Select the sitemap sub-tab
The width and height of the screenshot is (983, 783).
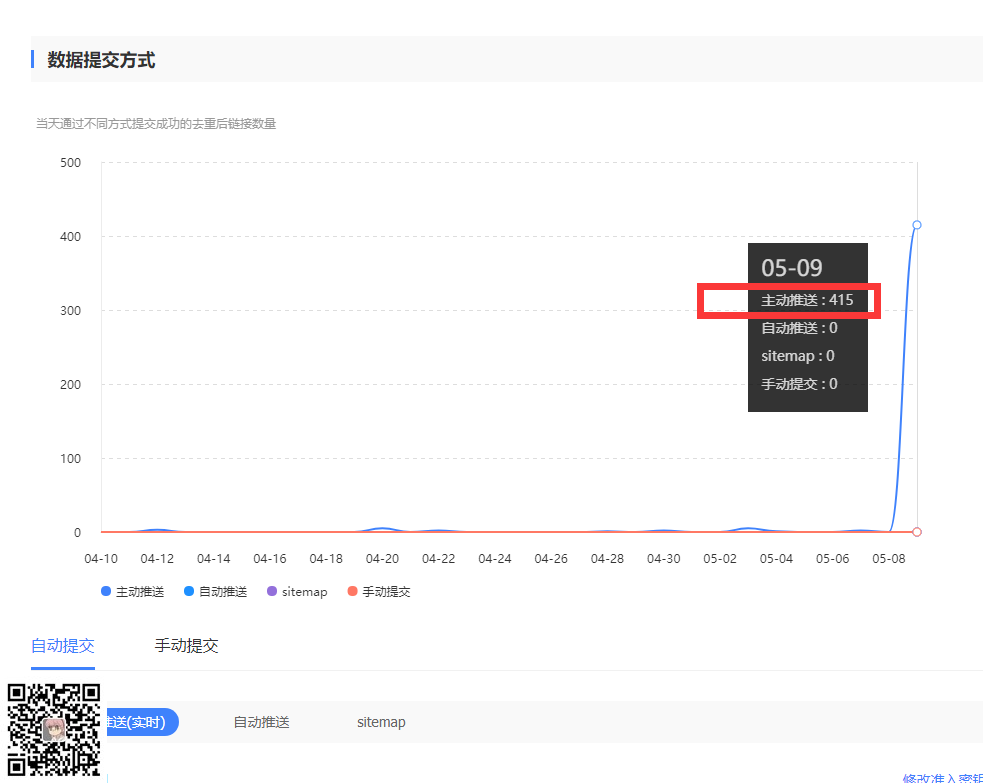[x=381, y=721]
